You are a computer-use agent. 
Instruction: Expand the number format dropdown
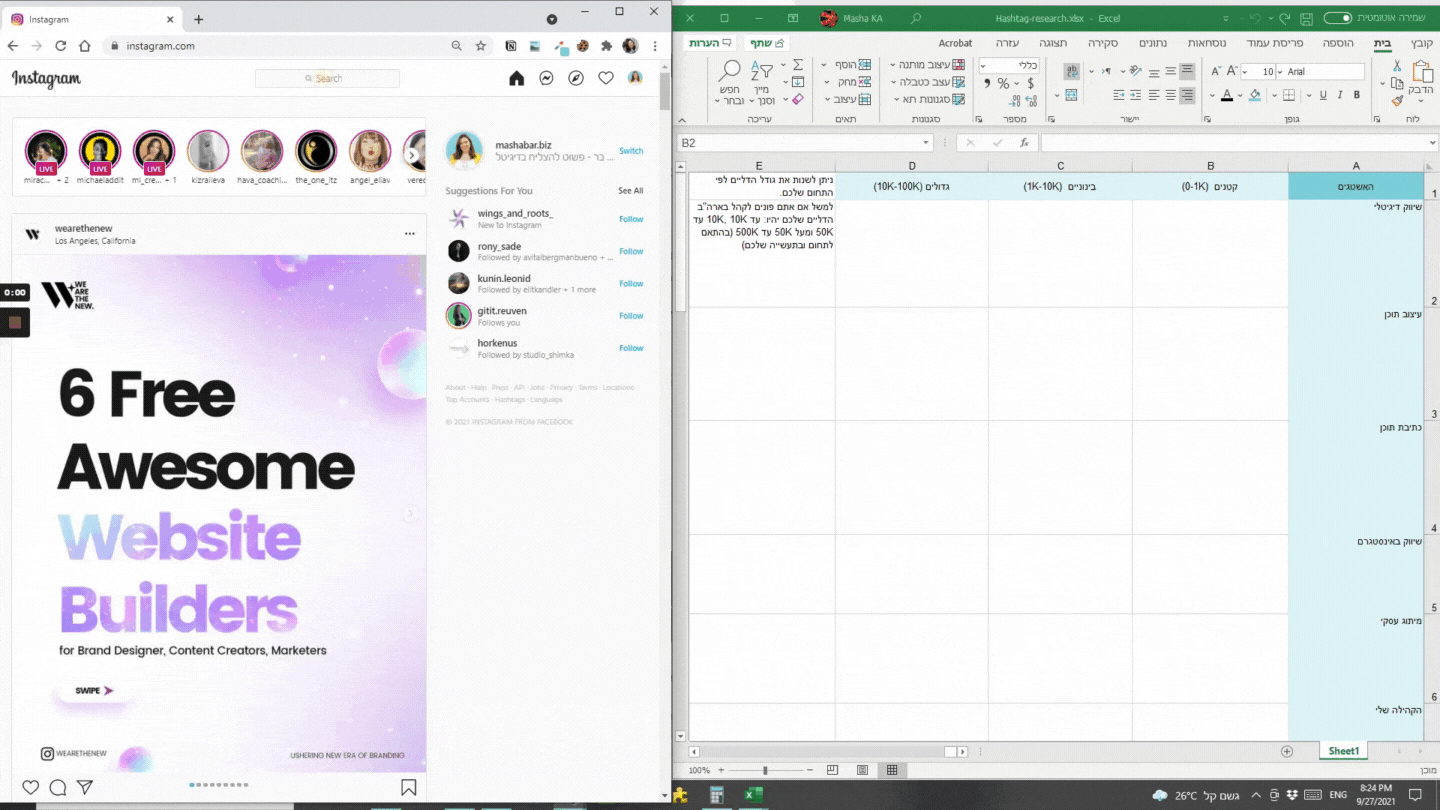click(984, 66)
